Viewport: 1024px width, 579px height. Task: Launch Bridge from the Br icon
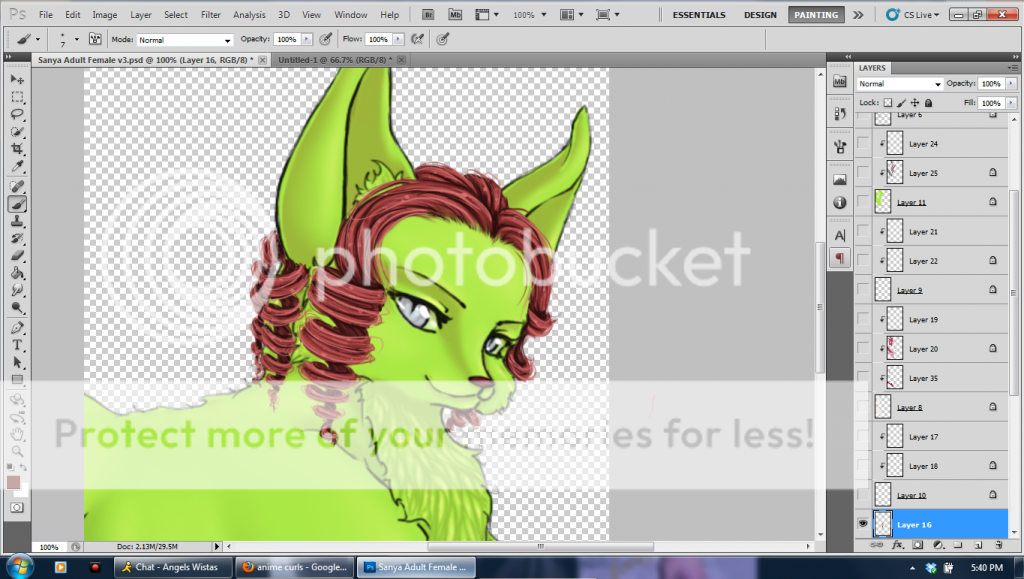point(427,15)
